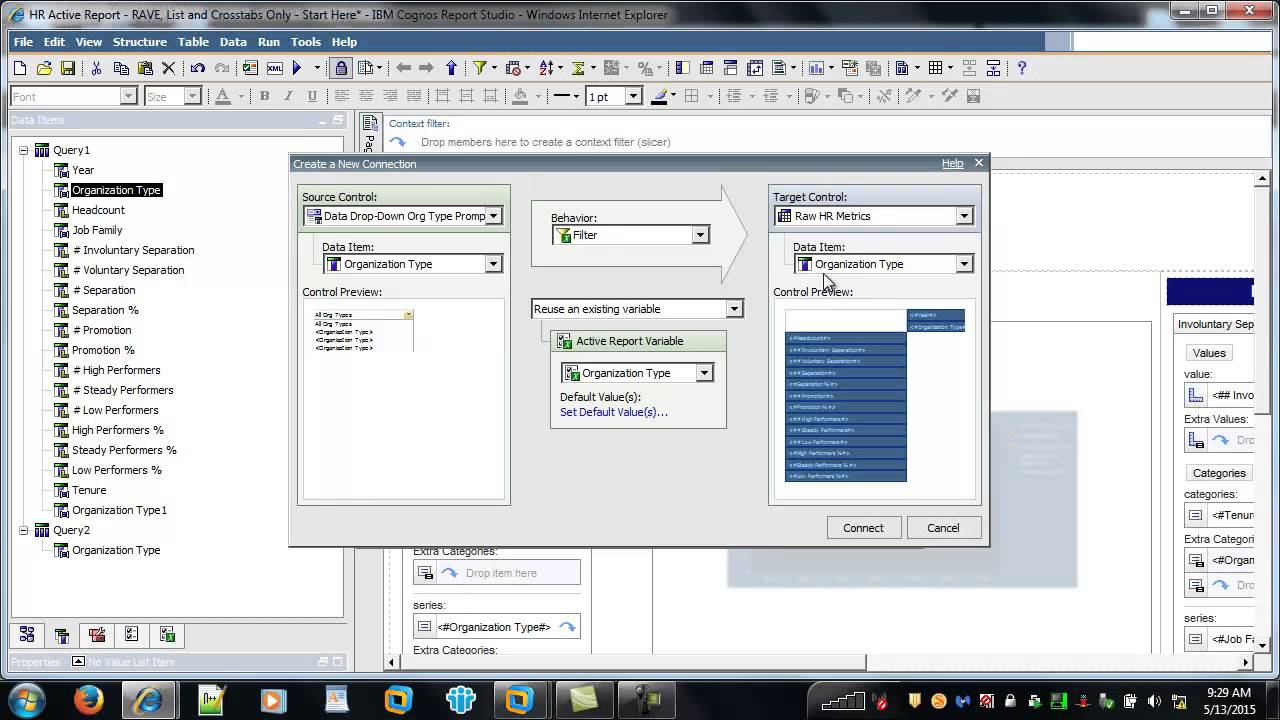Open the Structure menu
Image resolution: width=1280 pixels, height=720 pixels.
(139, 42)
